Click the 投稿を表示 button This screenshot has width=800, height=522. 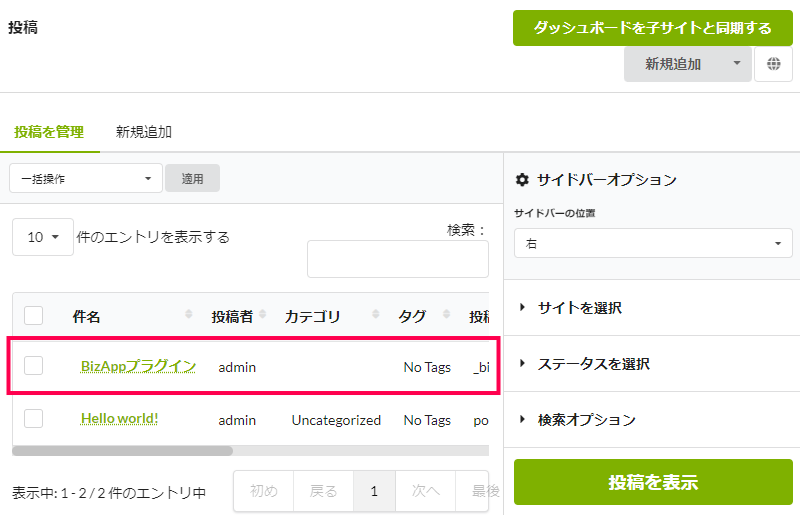(x=653, y=482)
